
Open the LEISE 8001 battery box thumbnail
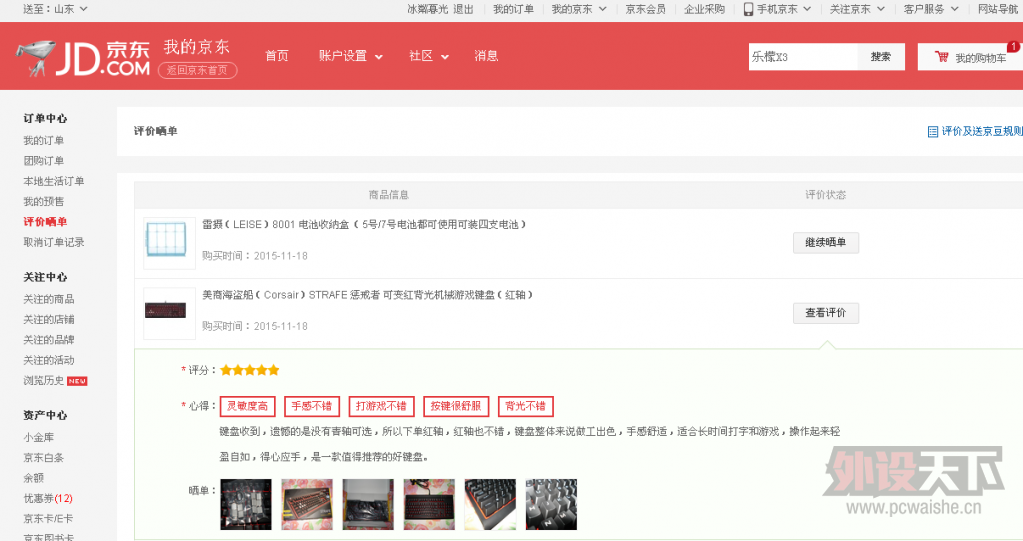[169, 243]
